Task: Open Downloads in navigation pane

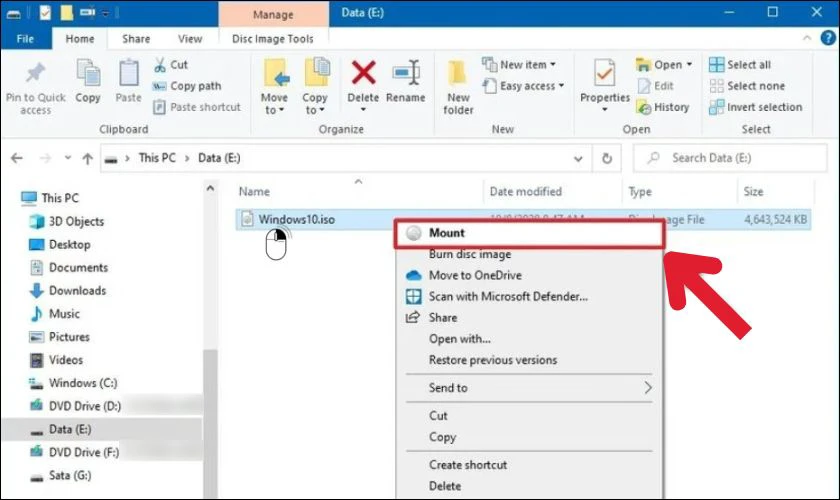Action: click(x=68, y=290)
